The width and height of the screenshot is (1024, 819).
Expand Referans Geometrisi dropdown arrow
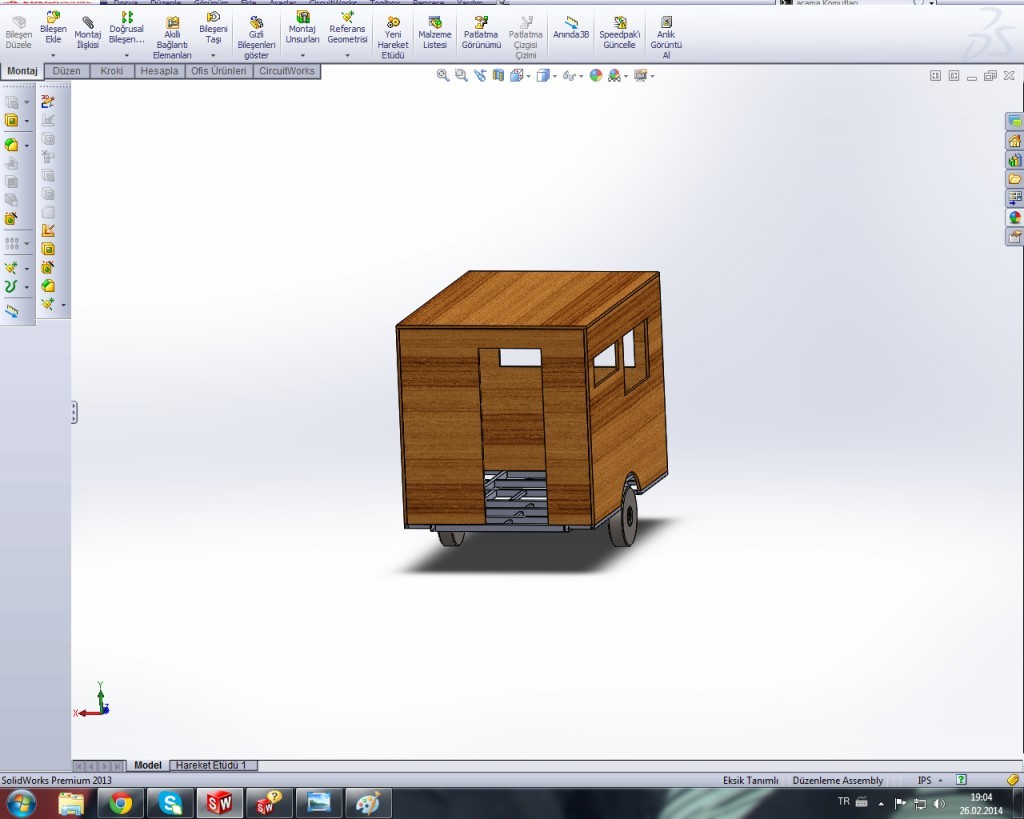pyautogui.click(x=347, y=56)
